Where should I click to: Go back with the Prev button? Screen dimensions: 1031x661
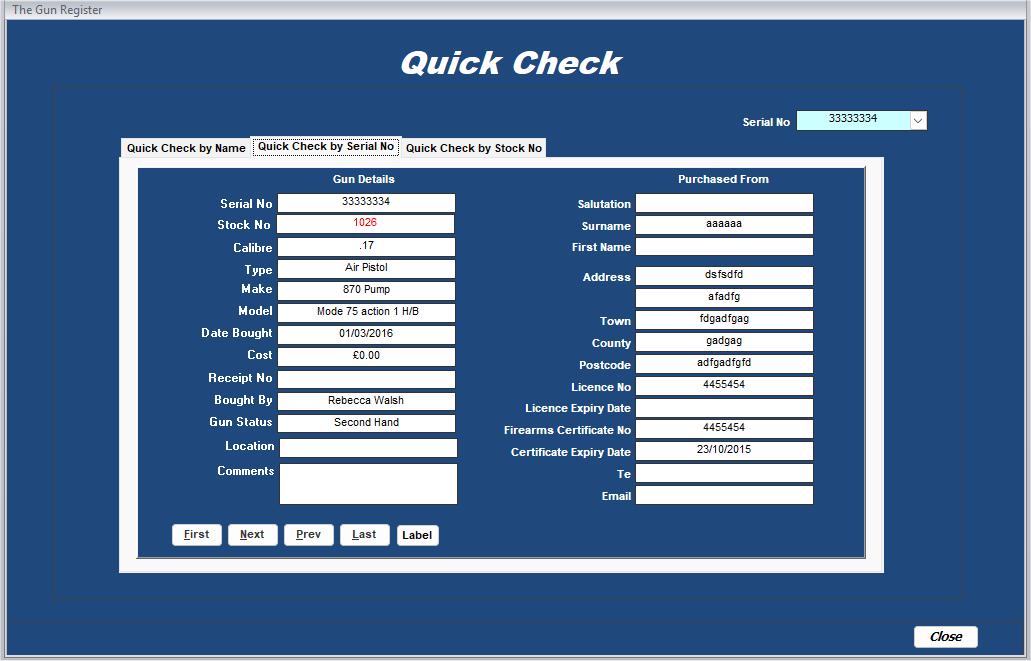[308, 534]
